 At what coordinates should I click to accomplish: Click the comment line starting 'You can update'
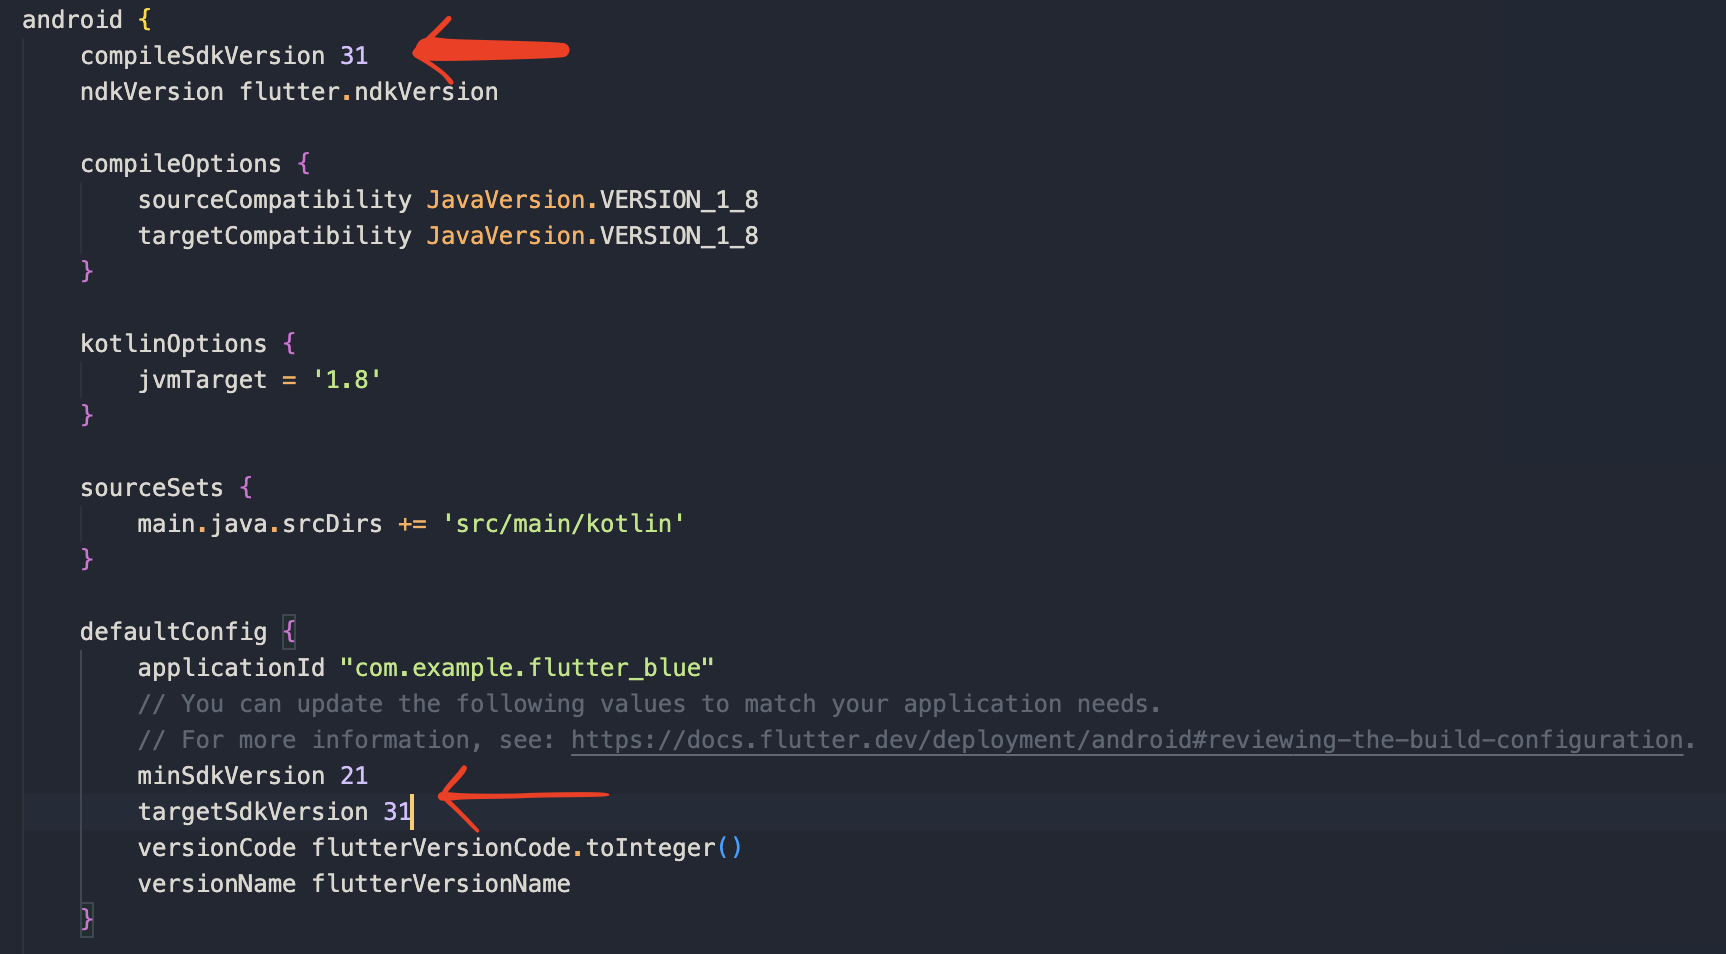(649, 704)
